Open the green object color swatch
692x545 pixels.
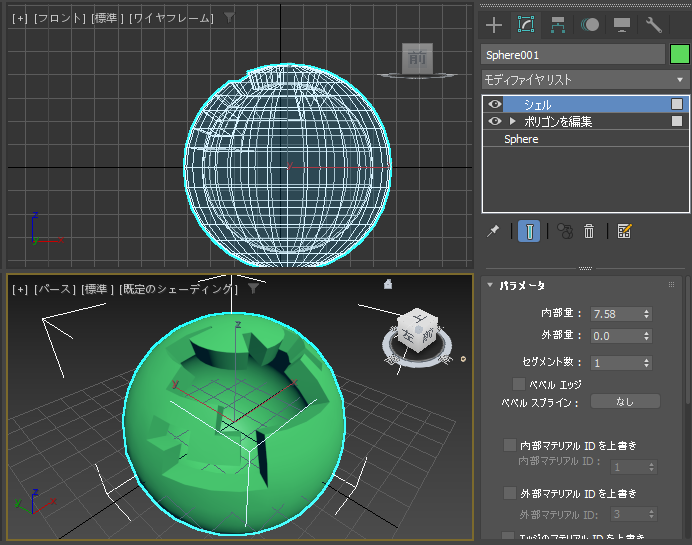click(680, 54)
